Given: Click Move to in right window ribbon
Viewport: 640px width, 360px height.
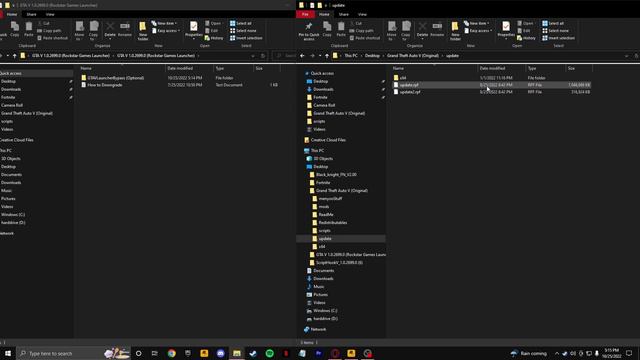Looking at the screenshot, I should pos(391,31).
